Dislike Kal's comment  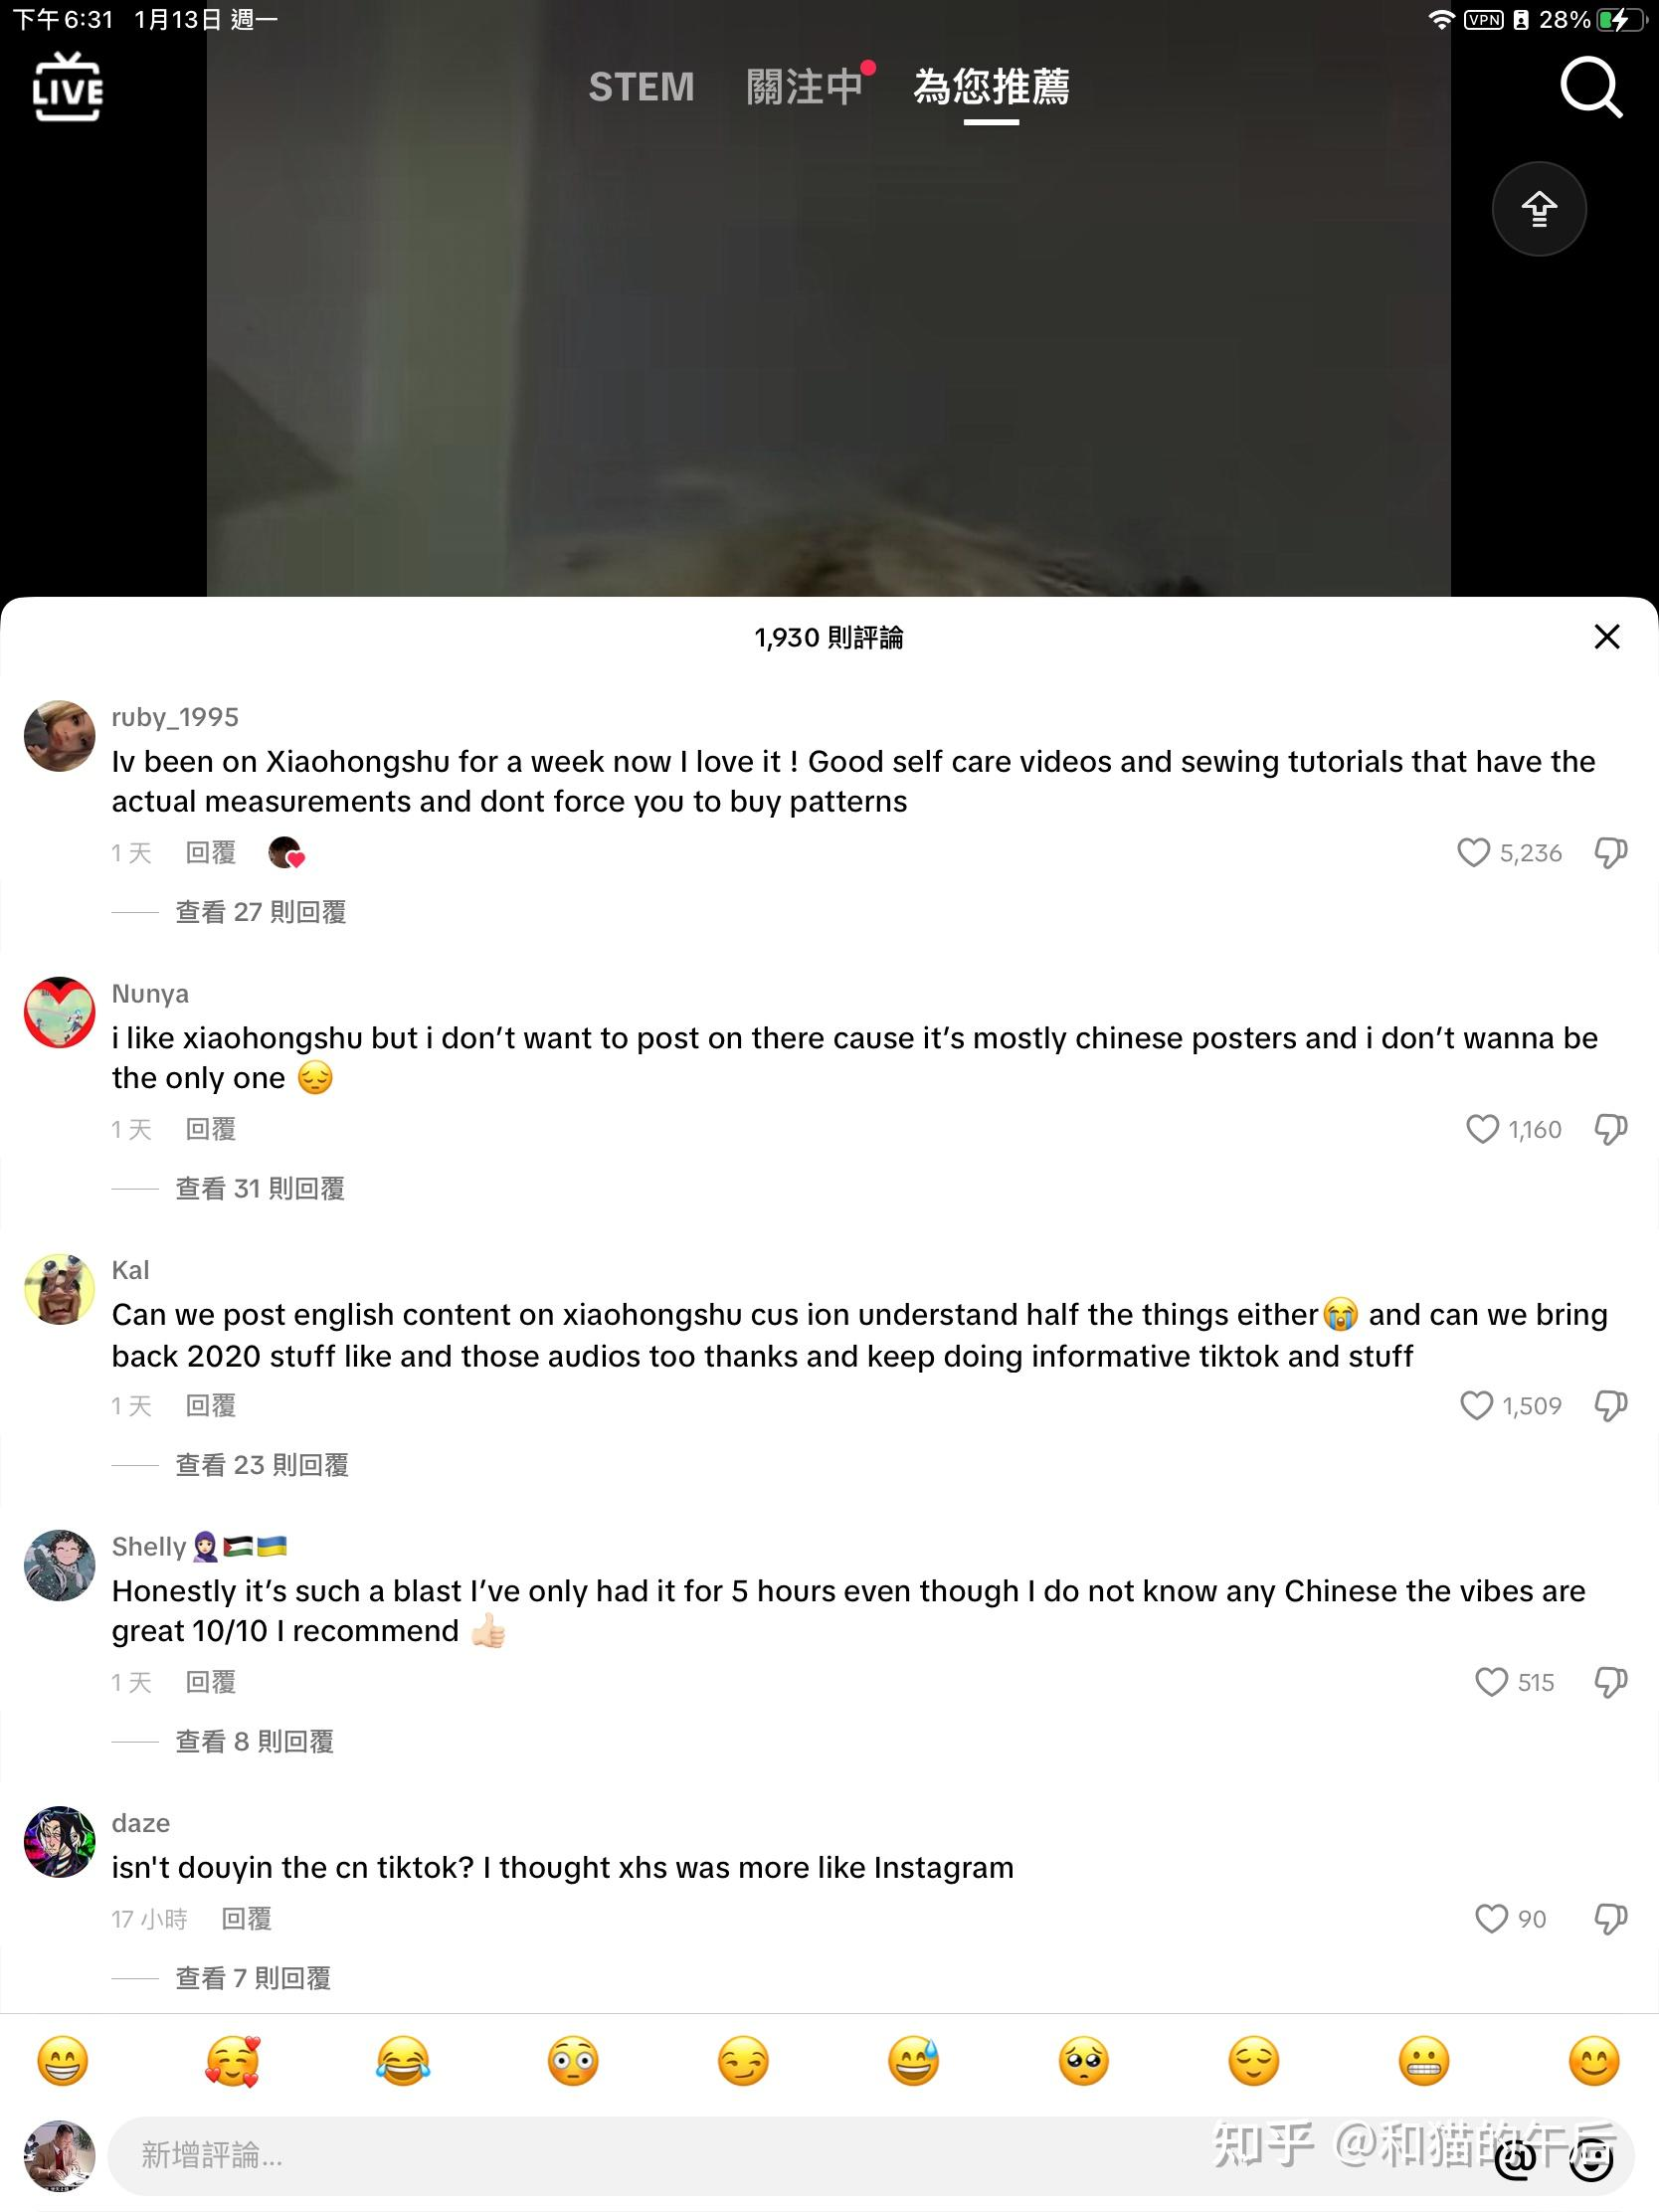(1610, 1406)
